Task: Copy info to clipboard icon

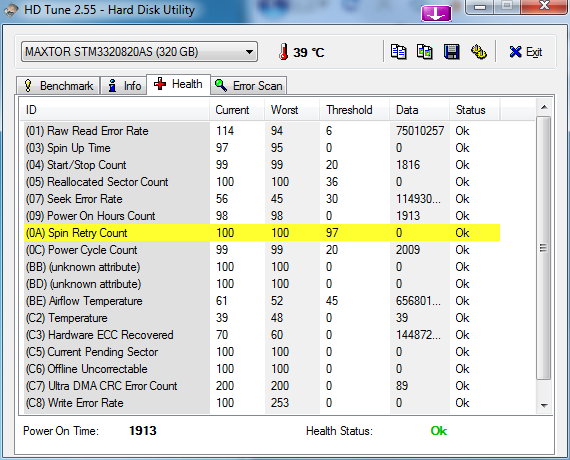Action: pyautogui.click(x=398, y=52)
